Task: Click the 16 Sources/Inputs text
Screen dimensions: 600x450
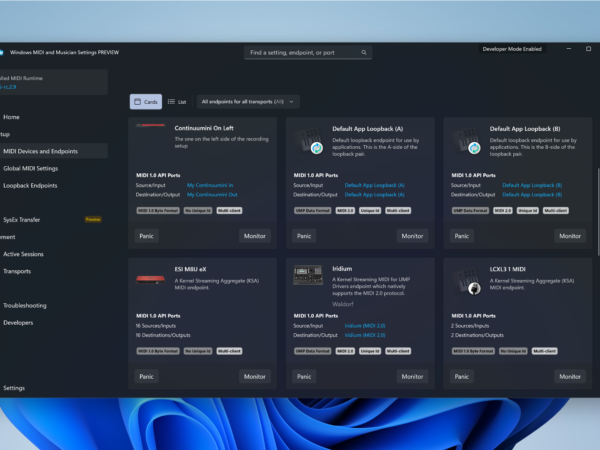Action: coord(156,326)
